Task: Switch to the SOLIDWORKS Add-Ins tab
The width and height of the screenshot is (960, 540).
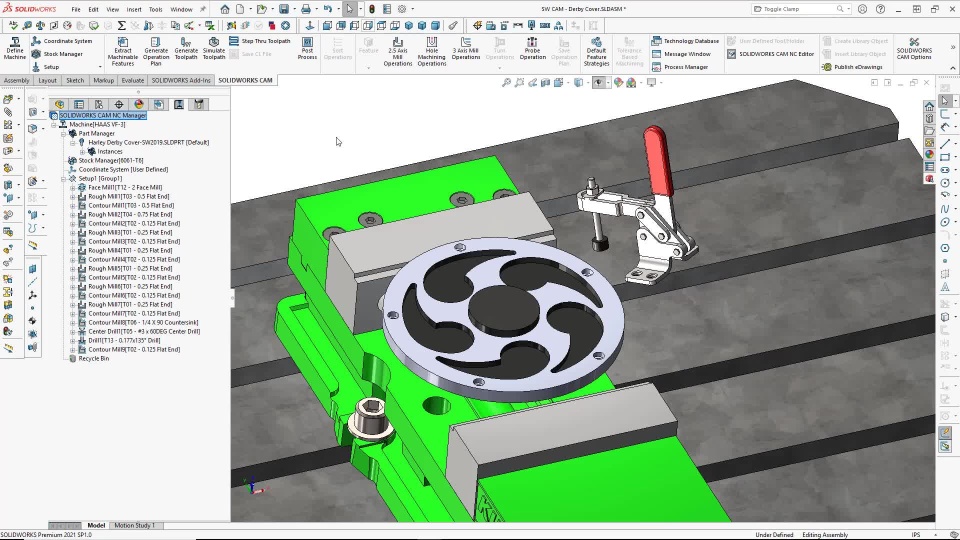Action: point(181,80)
